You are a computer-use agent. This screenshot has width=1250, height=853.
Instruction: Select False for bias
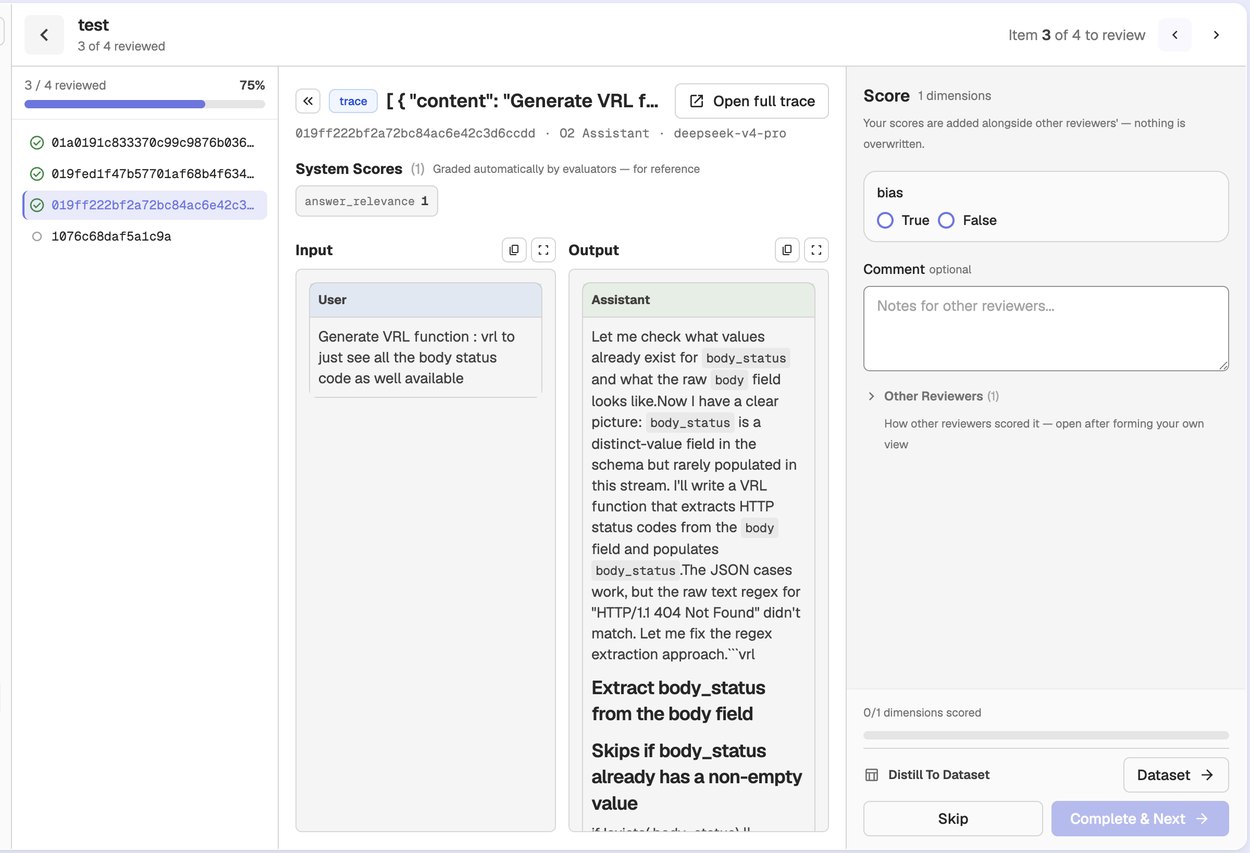947,220
